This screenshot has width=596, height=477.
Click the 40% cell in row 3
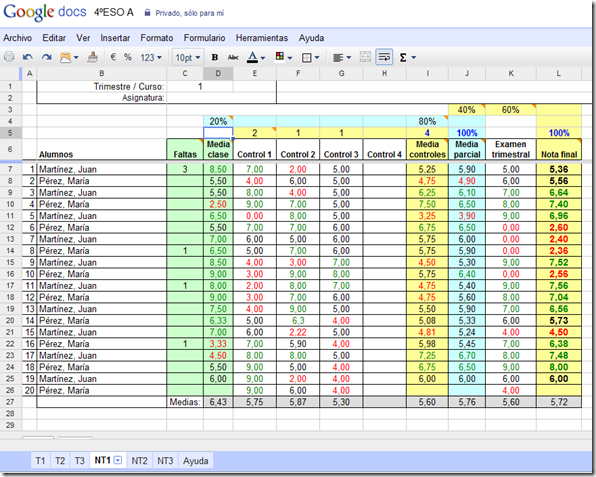[x=467, y=110]
